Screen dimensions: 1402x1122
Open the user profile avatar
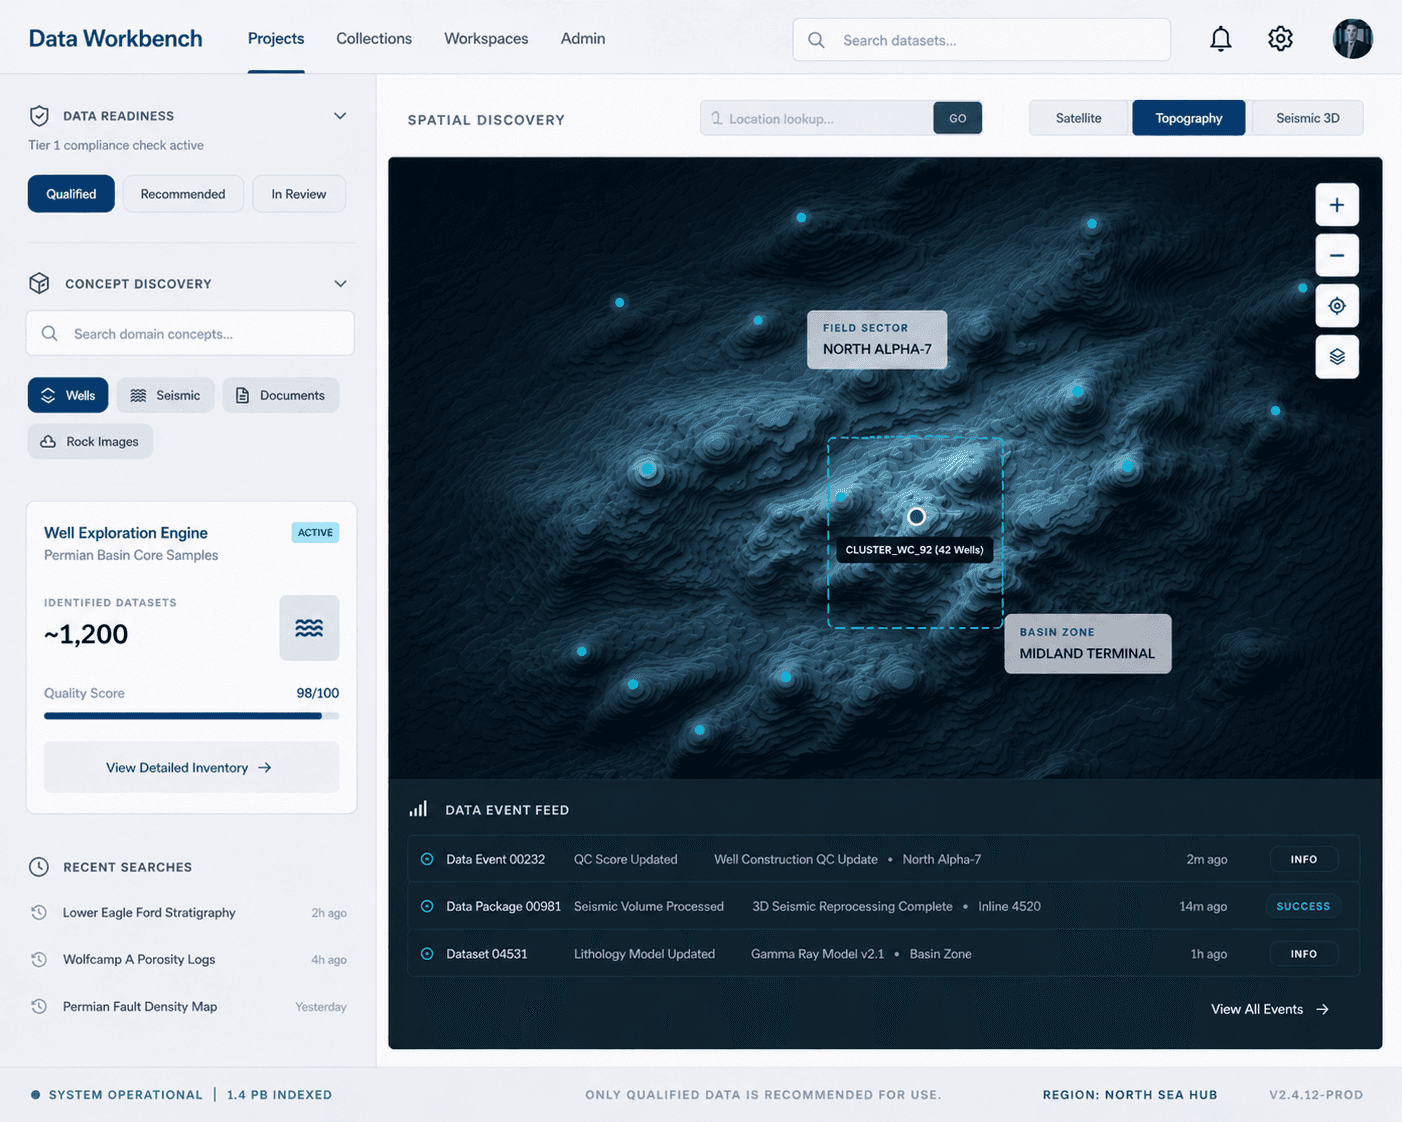click(1352, 39)
